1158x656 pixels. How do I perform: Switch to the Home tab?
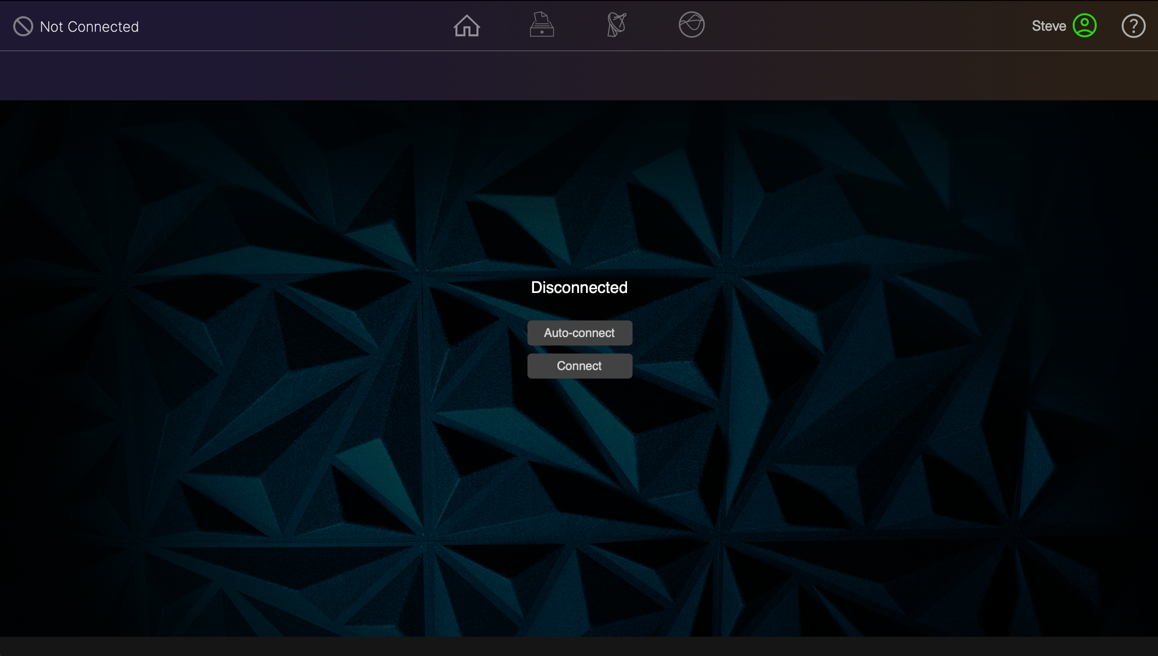[466, 25]
